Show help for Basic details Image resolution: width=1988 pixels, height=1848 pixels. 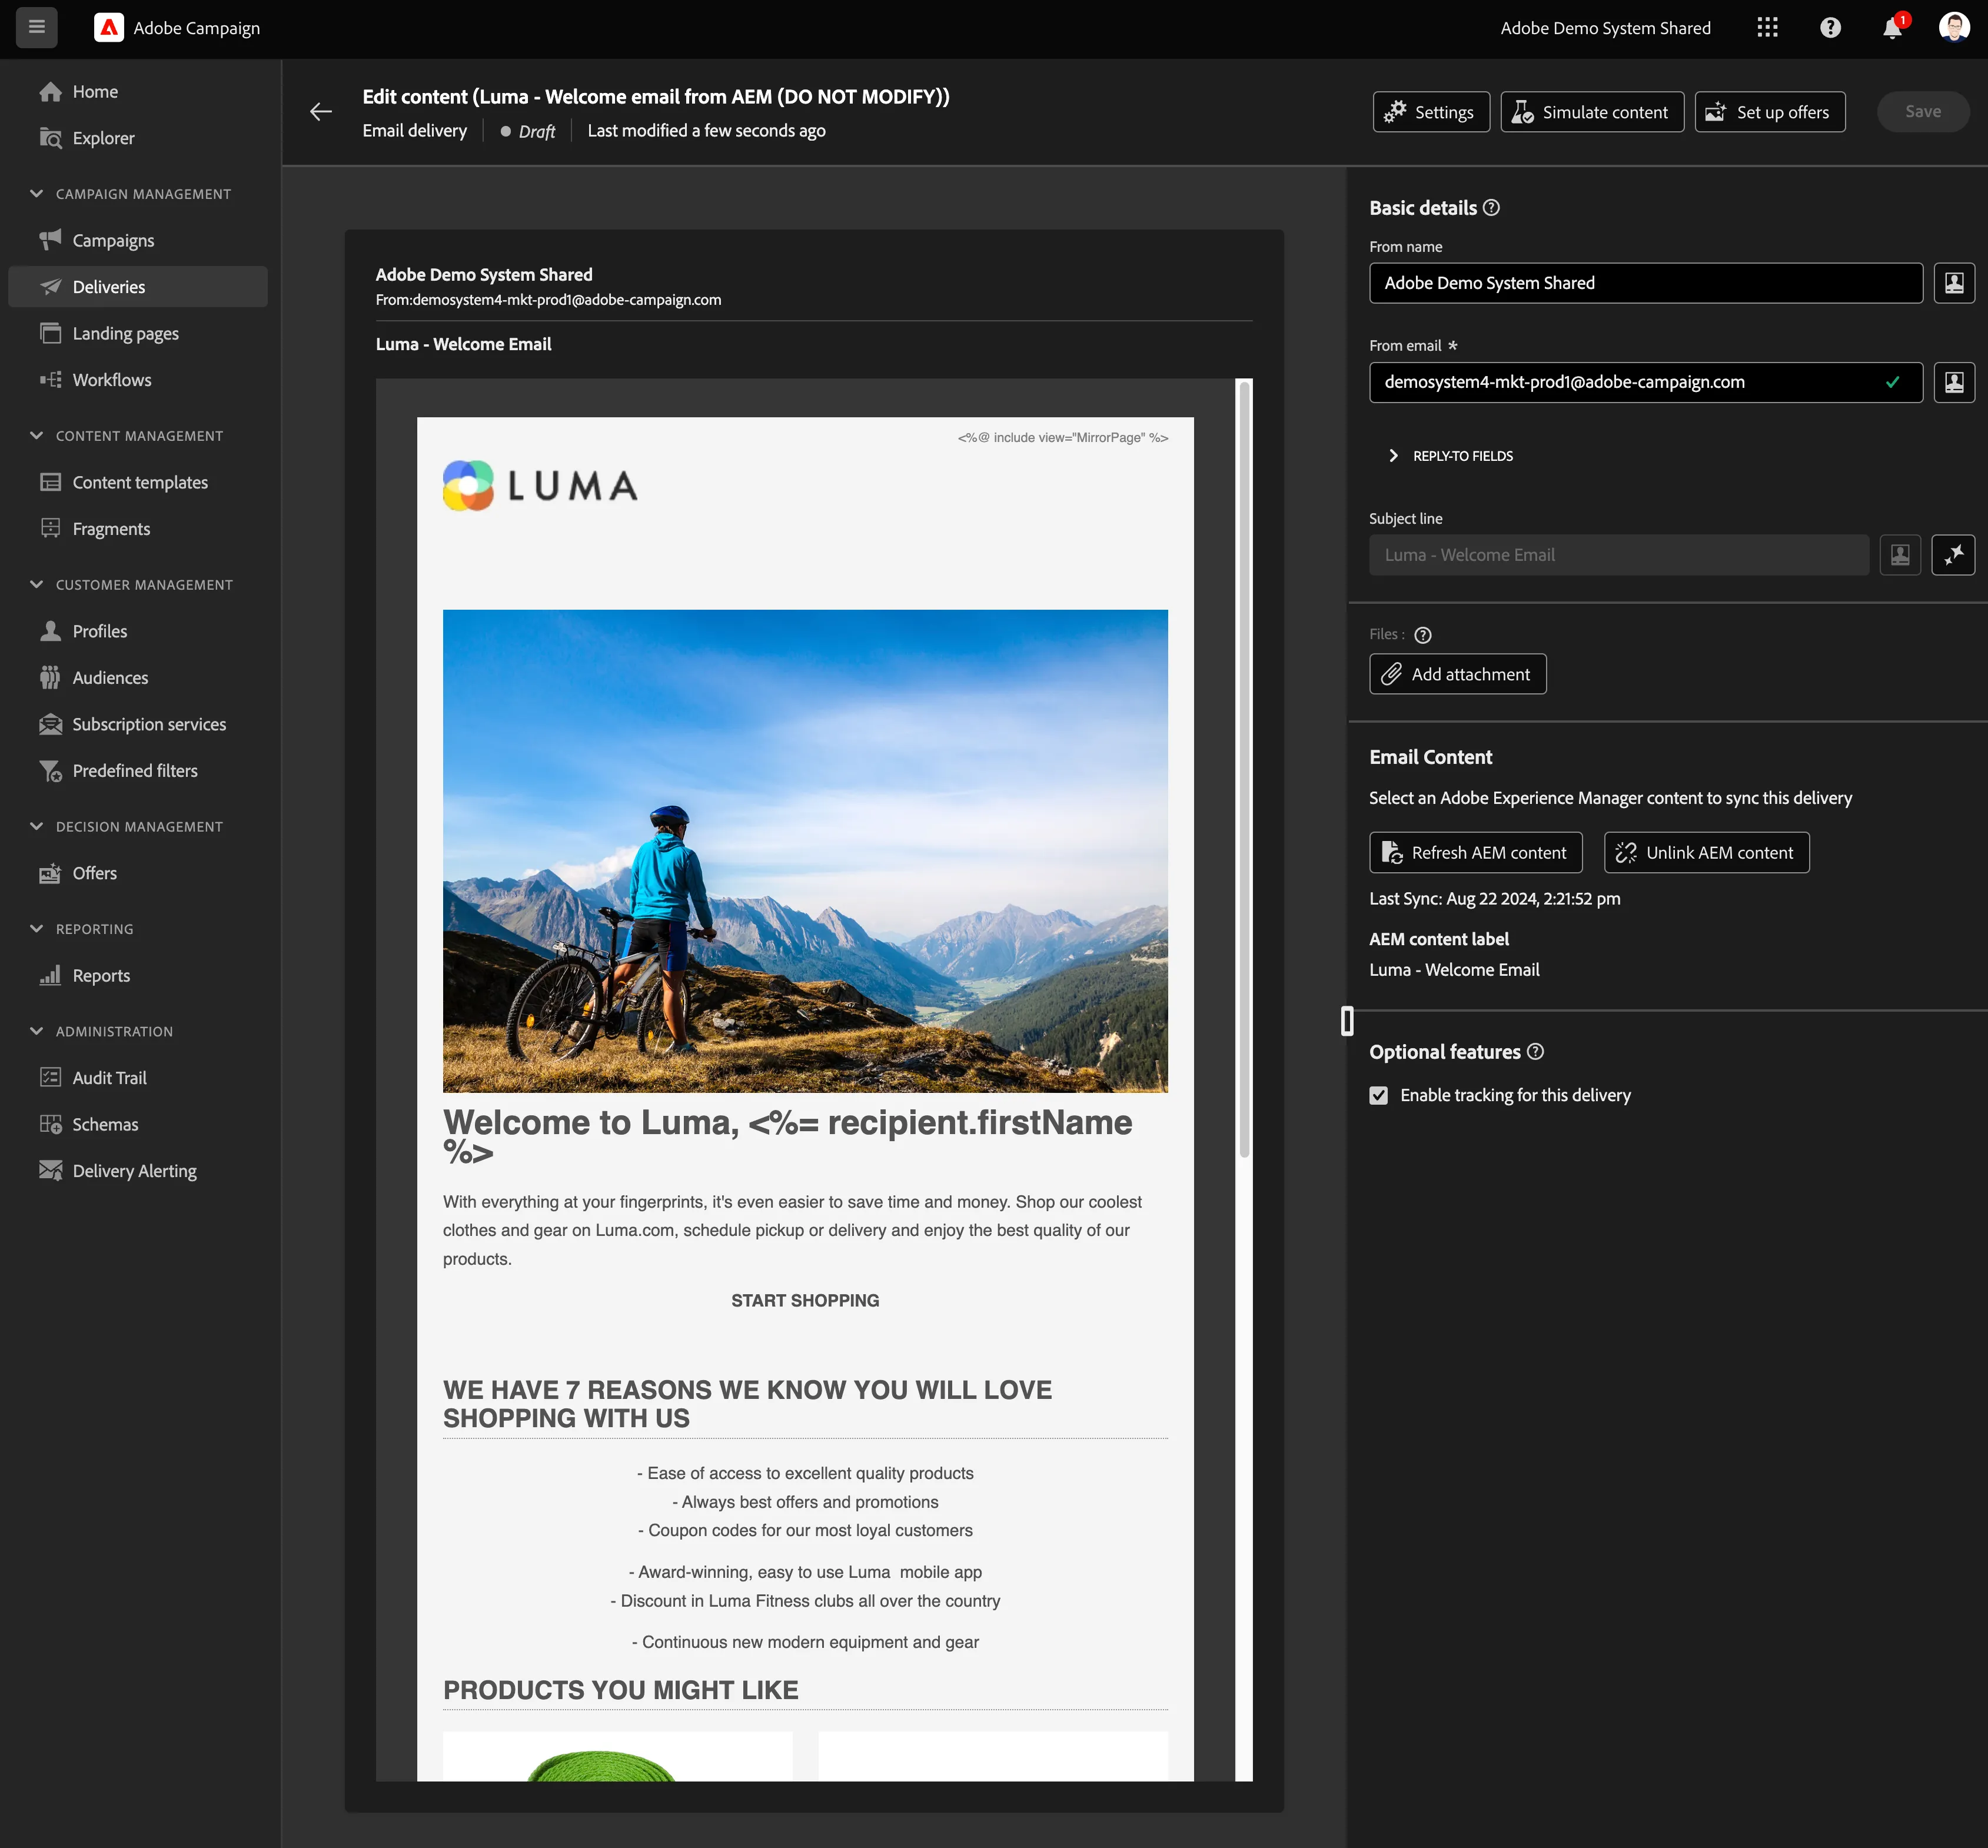pos(1491,208)
